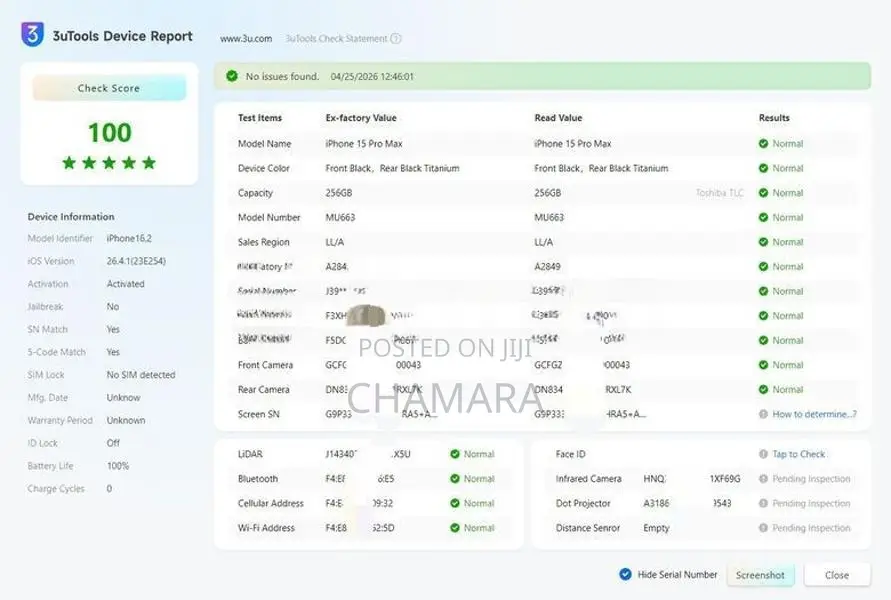This screenshot has width=891, height=600.
Task: Click the Test Items column header
Action: [260, 118]
